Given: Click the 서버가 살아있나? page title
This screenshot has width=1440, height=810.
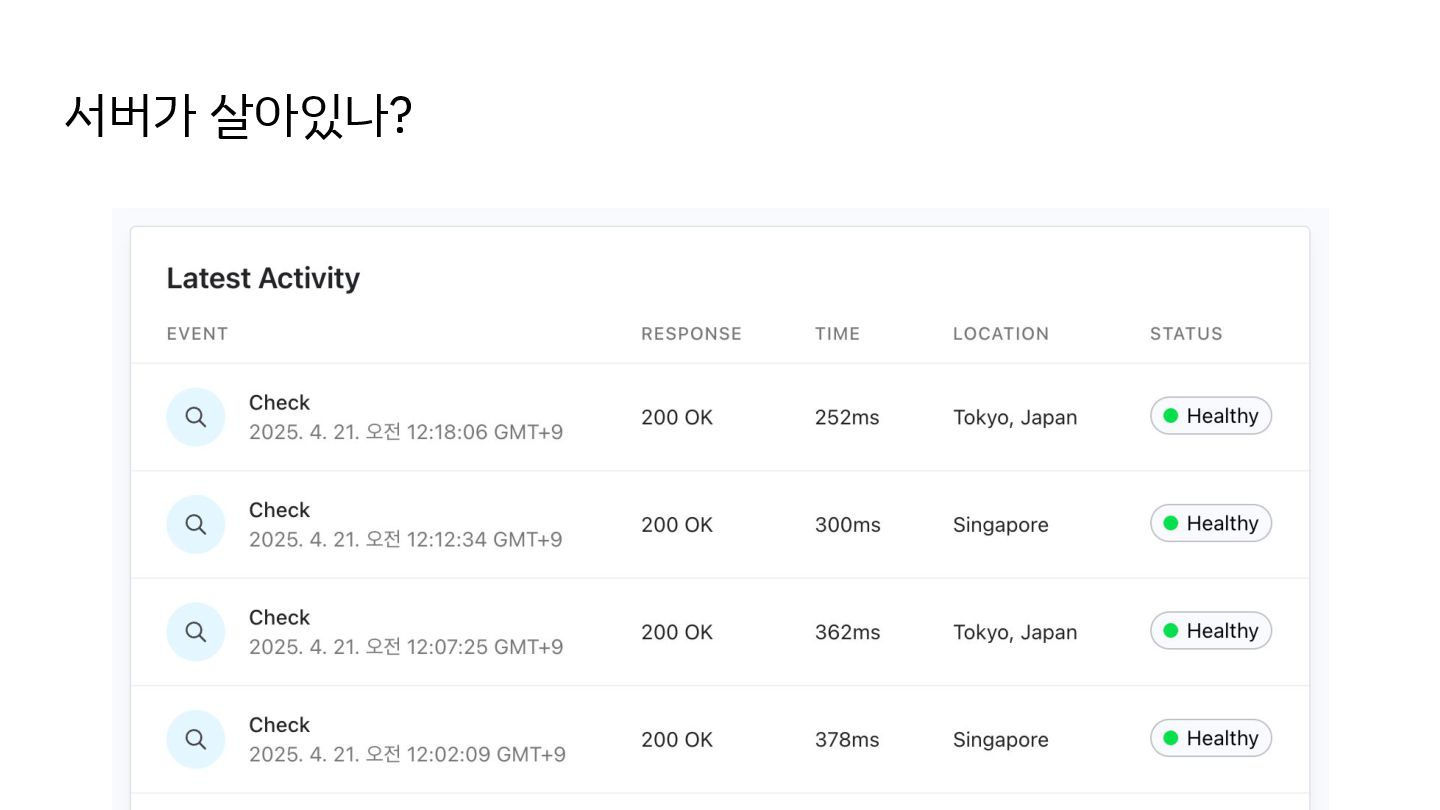Looking at the screenshot, I should pos(238,115).
